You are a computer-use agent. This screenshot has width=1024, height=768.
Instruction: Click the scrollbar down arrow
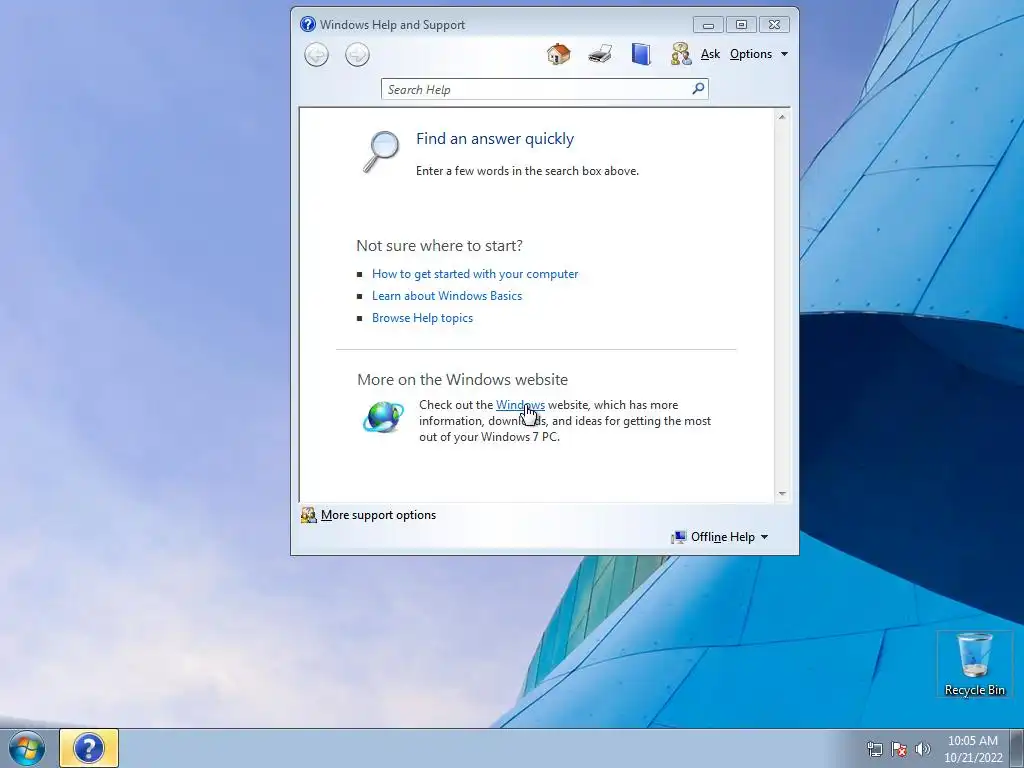click(x=782, y=494)
